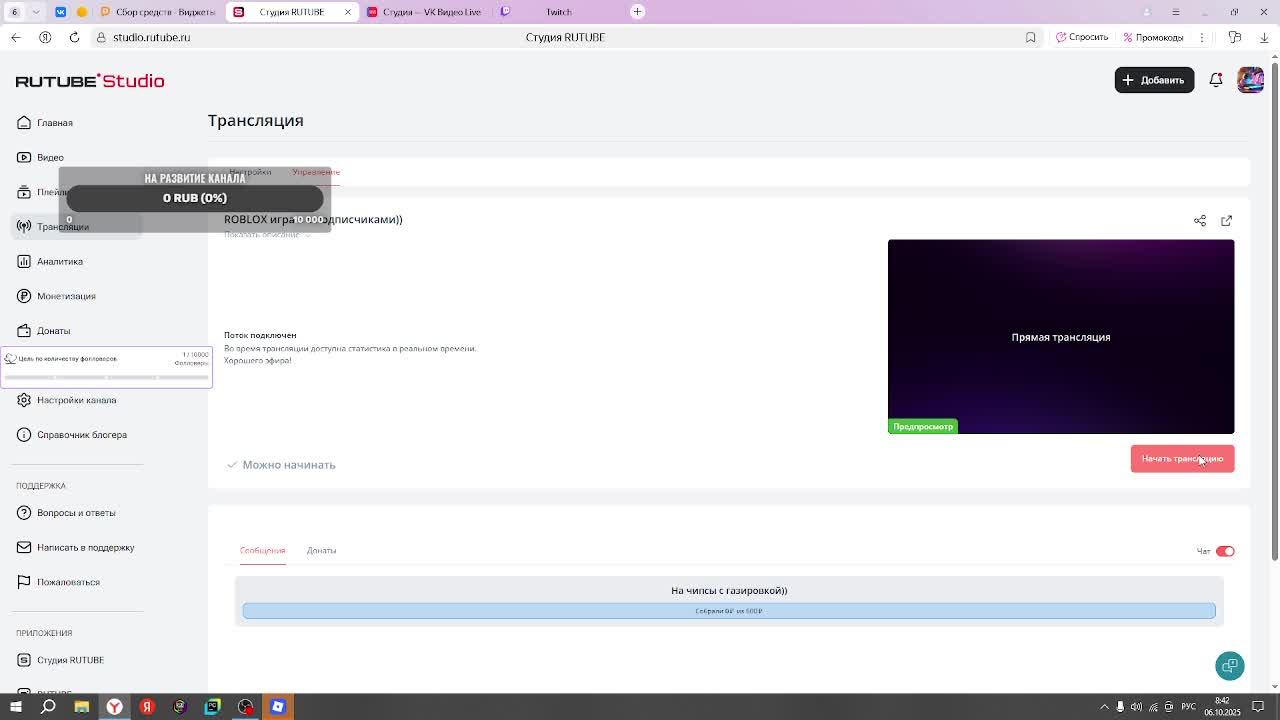Show hidden system tray icons
This screenshot has height=720, width=1280.
pos(1104,707)
